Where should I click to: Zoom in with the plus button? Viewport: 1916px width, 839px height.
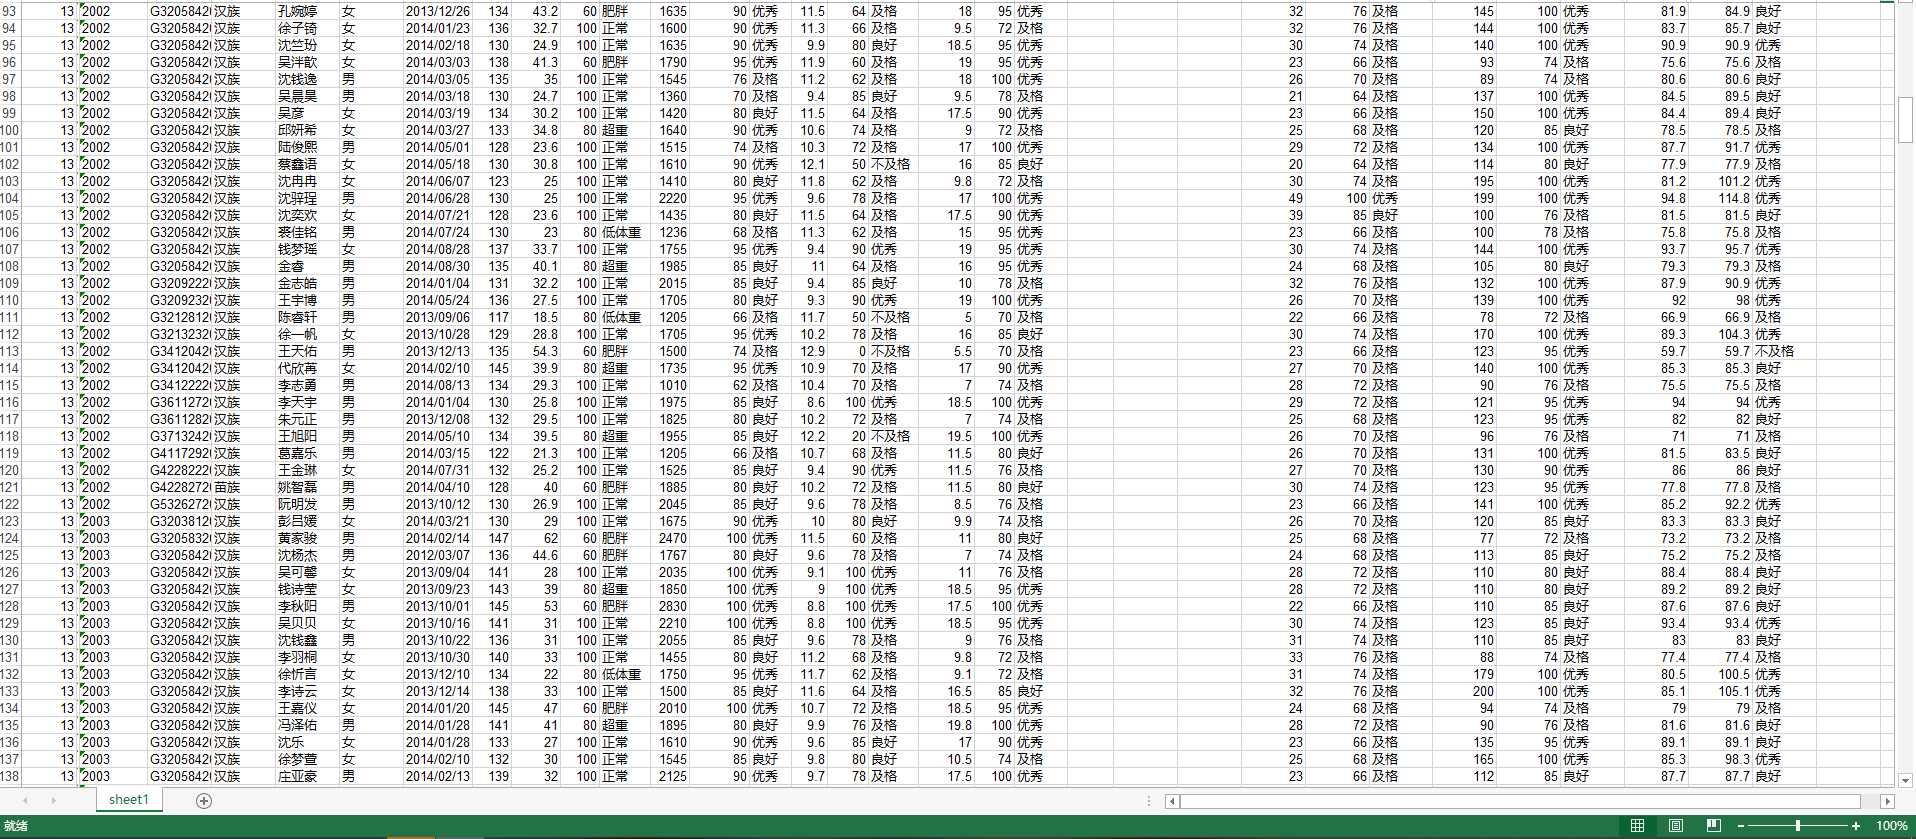[1856, 826]
